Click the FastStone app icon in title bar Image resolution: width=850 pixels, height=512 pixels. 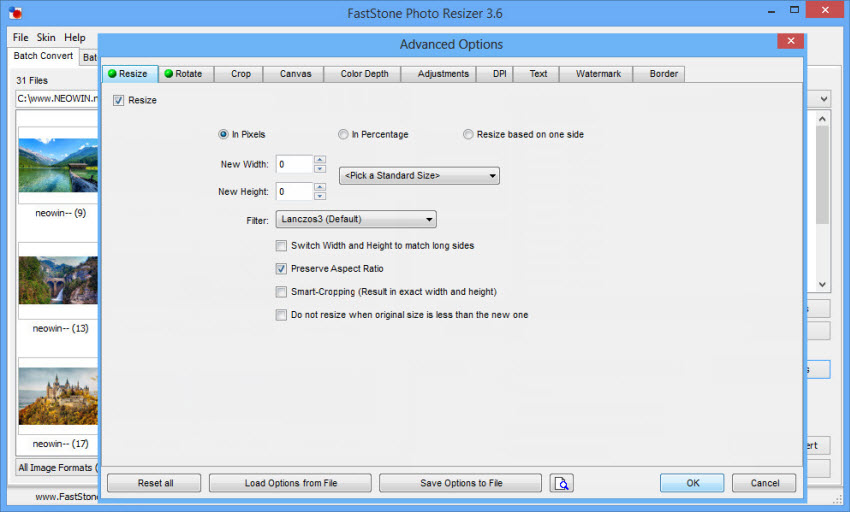coord(15,13)
